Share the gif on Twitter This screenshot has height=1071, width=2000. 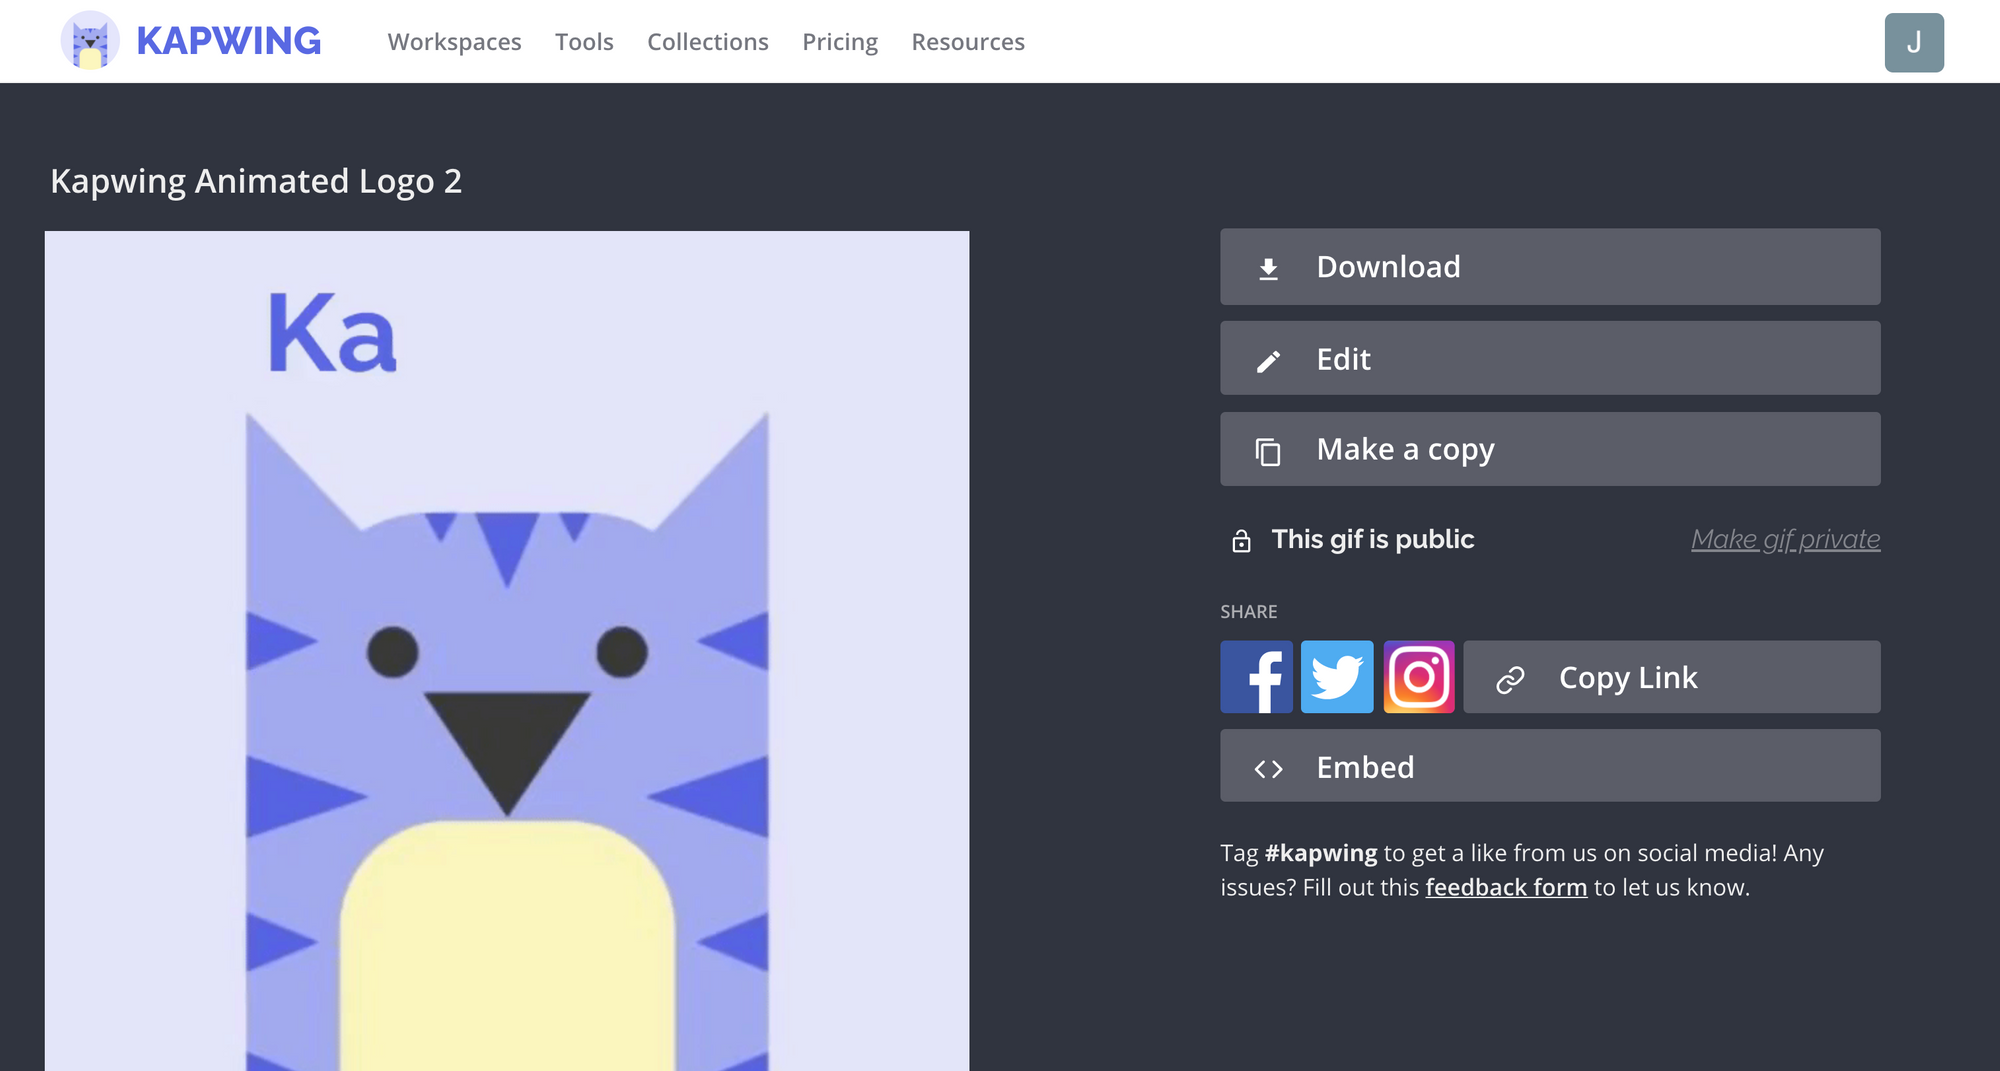[x=1337, y=677]
